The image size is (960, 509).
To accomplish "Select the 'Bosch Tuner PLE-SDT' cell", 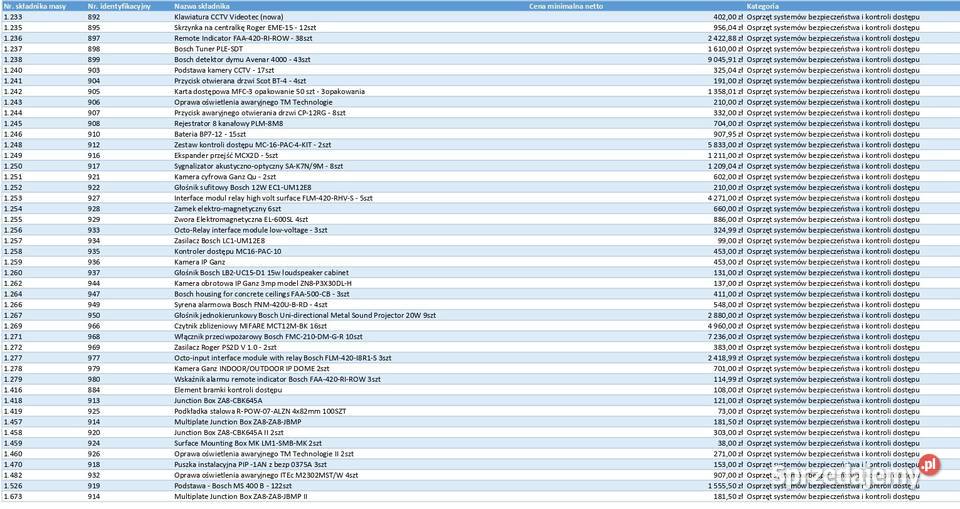I will point(208,49).
